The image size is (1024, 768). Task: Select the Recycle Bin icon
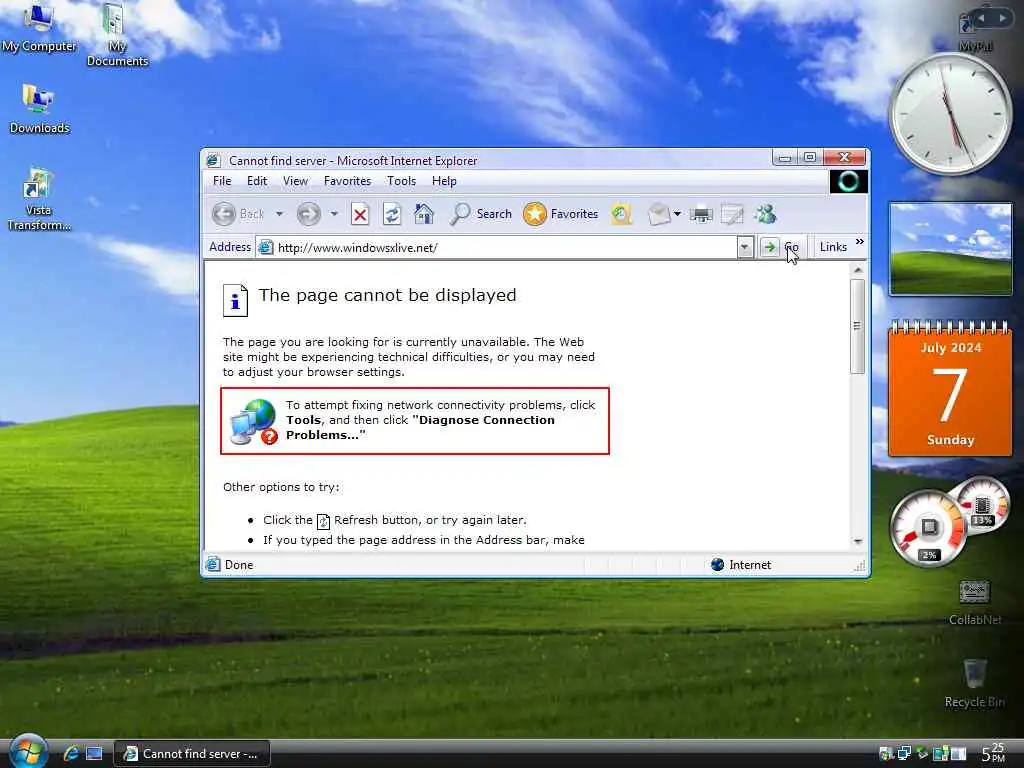click(974, 683)
